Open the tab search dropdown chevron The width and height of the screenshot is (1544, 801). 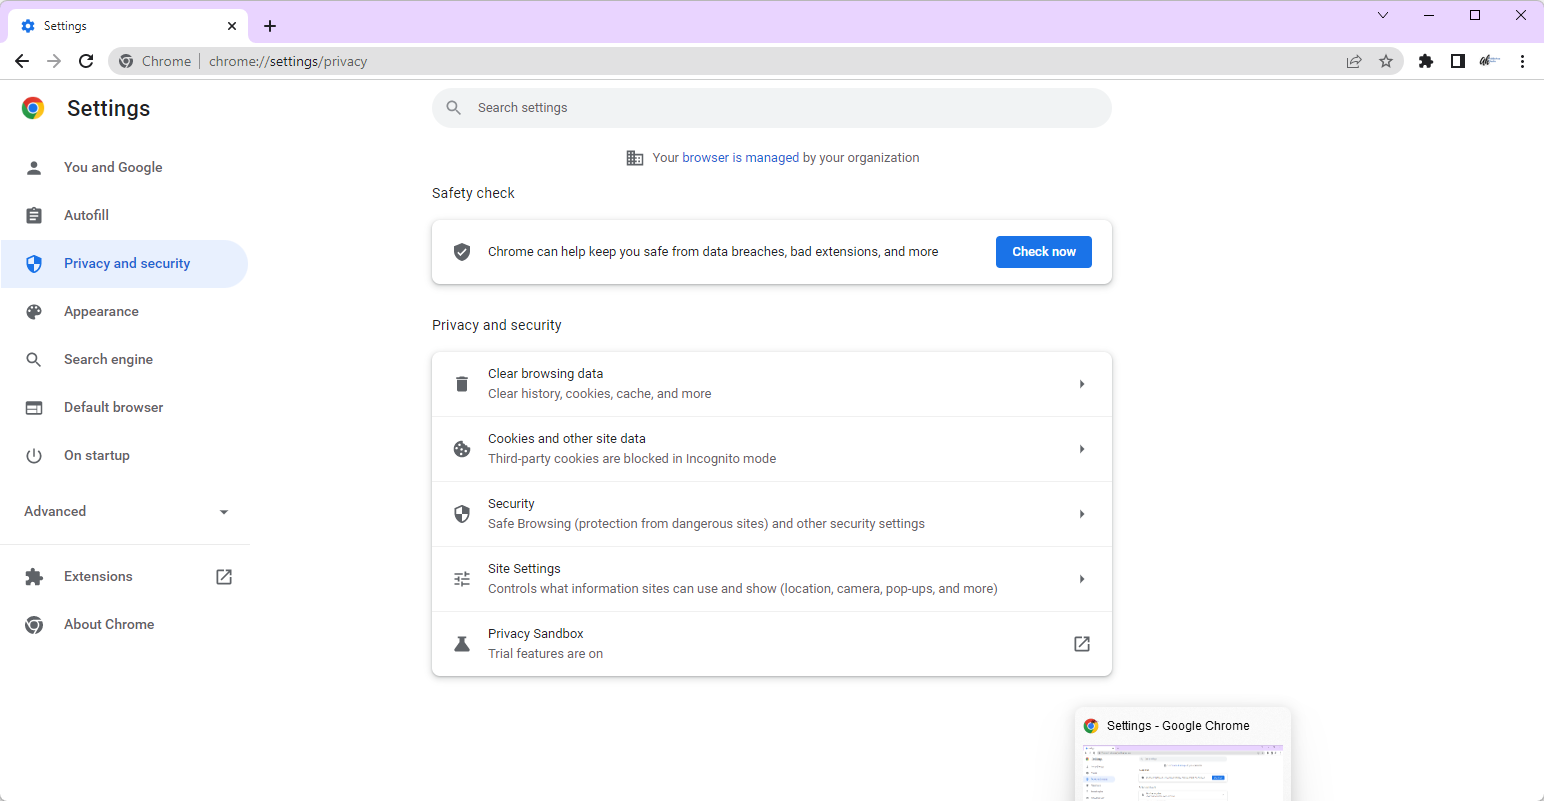click(x=1383, y=15)
